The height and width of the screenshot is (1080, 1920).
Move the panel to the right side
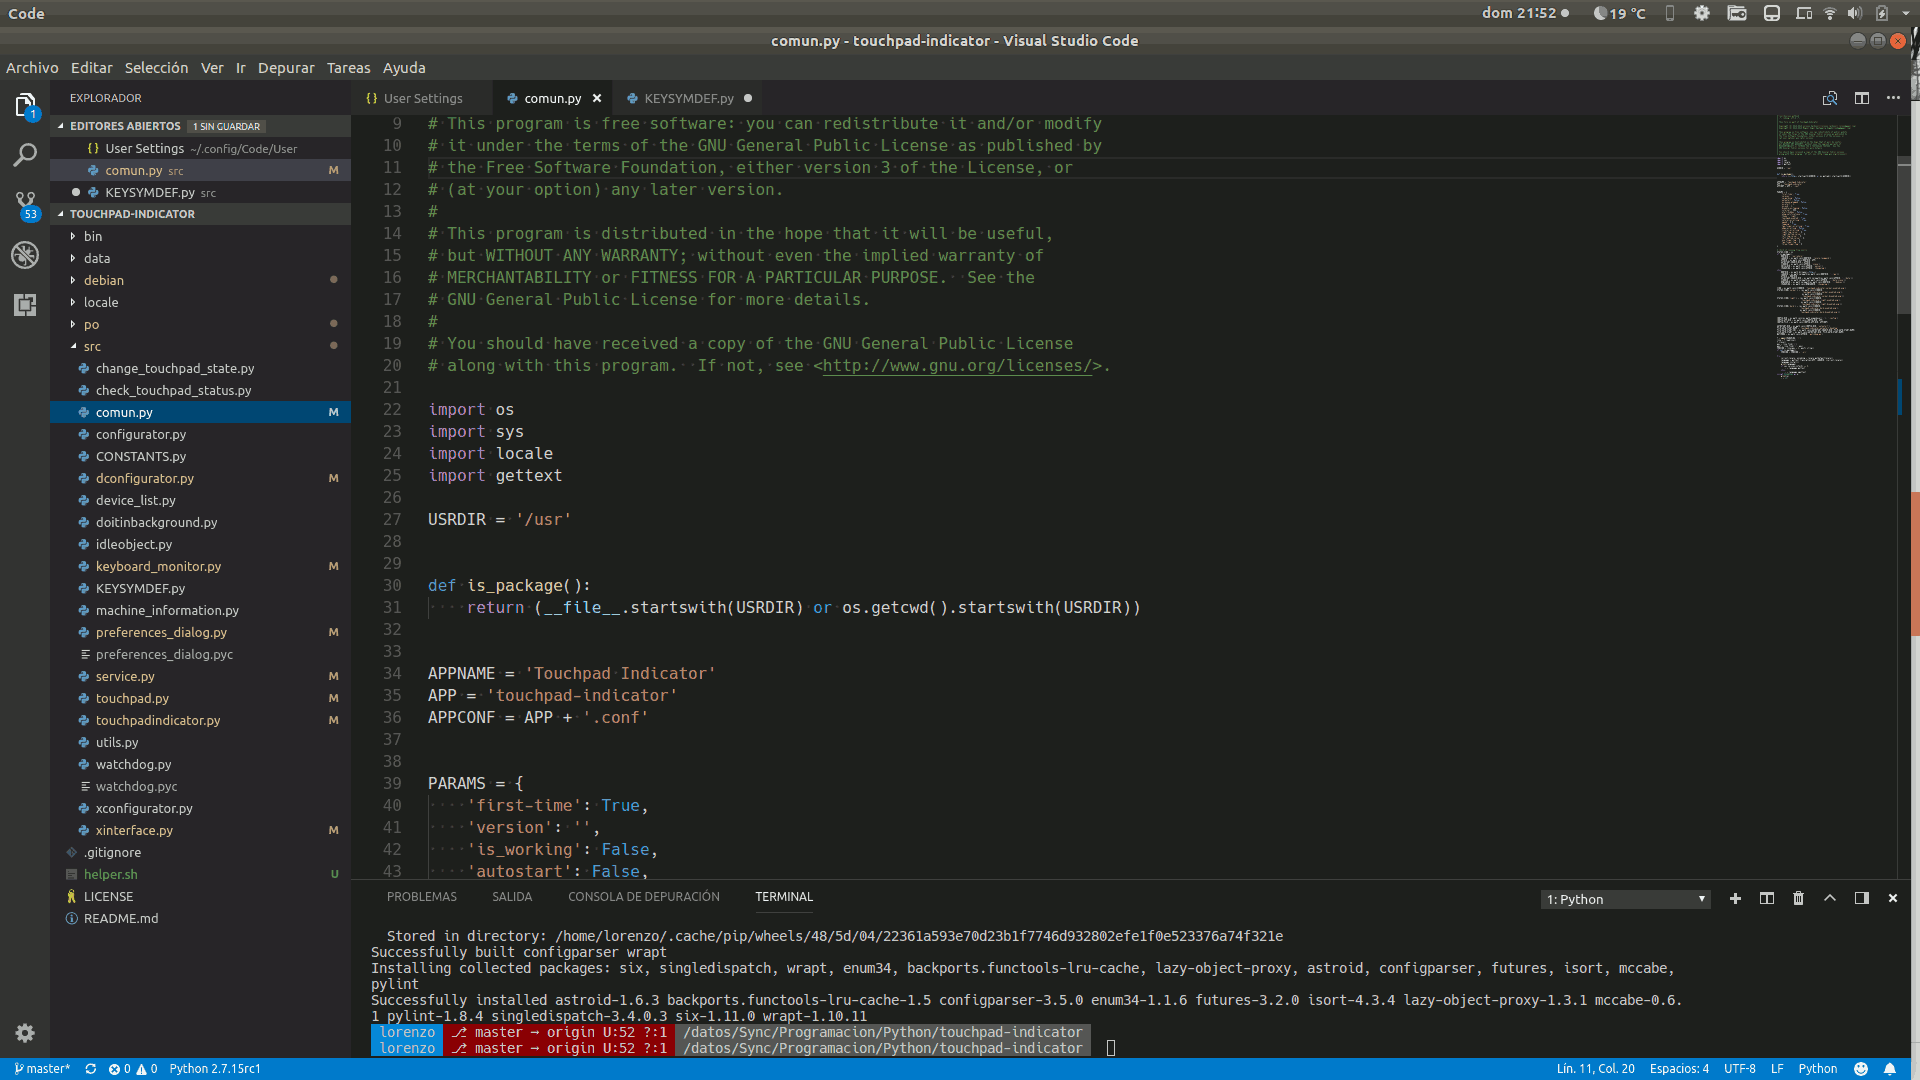pos(1862,898)
